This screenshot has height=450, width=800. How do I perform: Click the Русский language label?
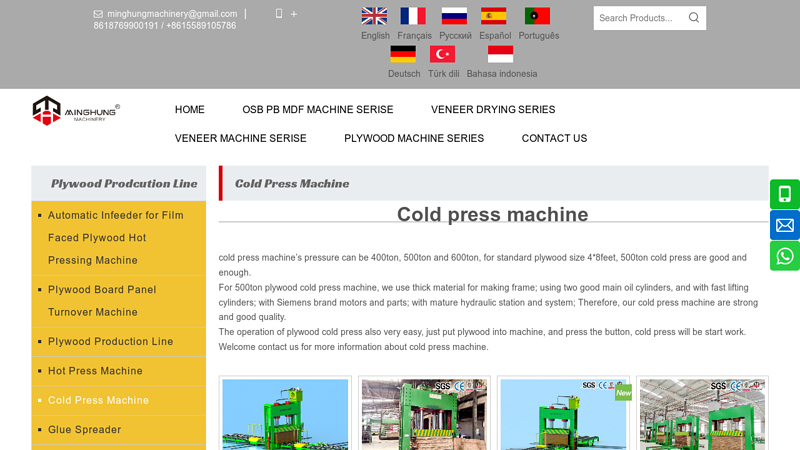pos(455,36)
